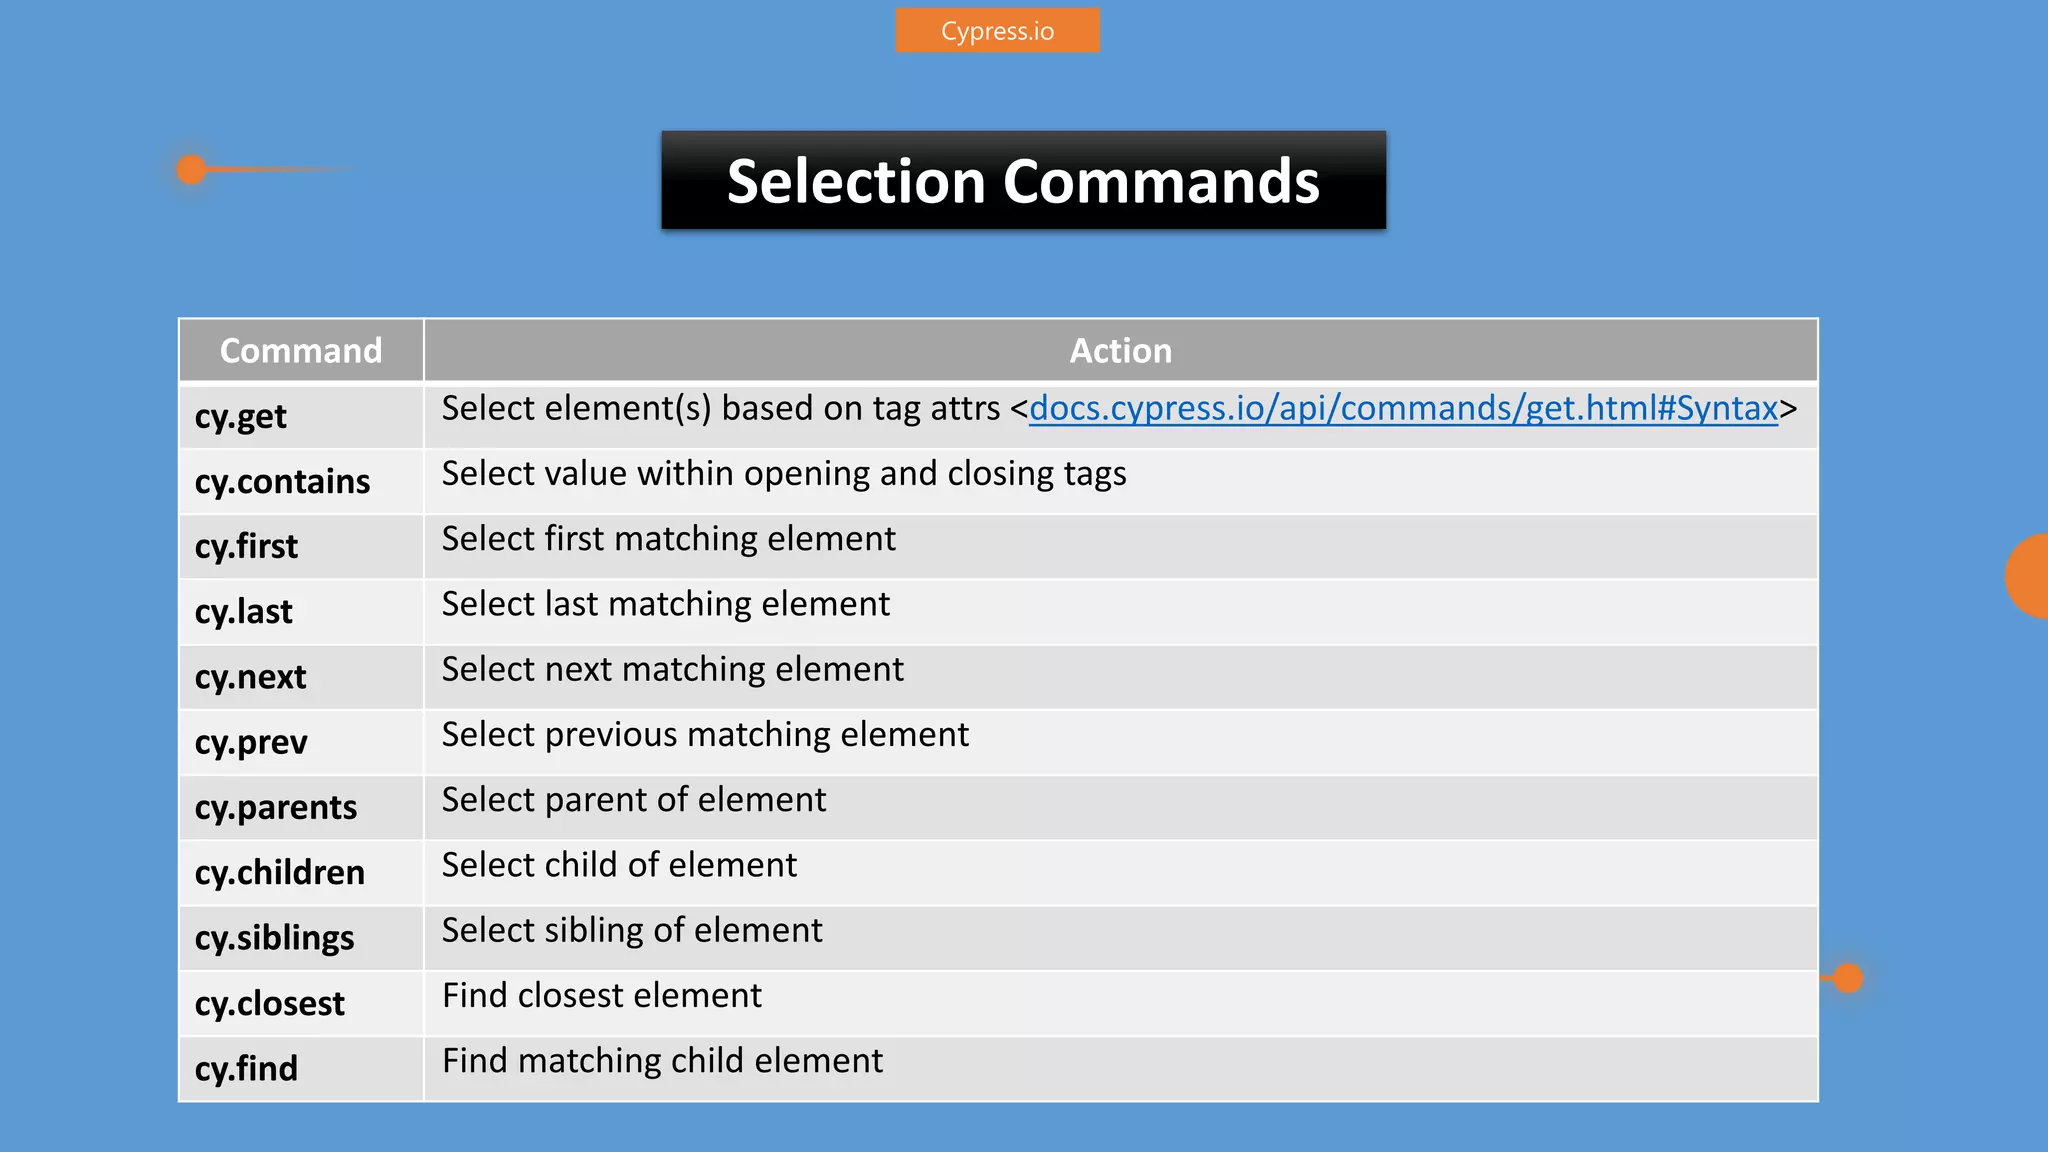This screenshot has height=1152, width=2048.
Task: Click the cy.next command cell
Action: pyautogui.click(x=301, y=677)
